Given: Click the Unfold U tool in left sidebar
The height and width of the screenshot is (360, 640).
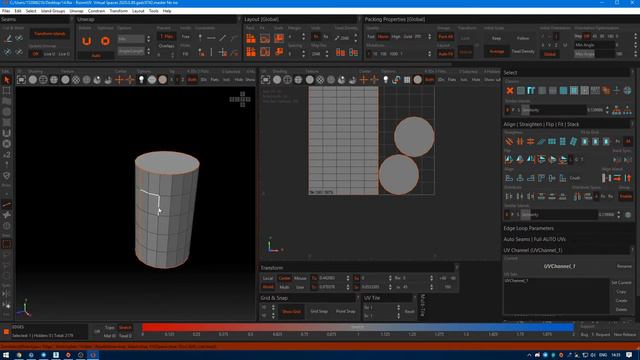Looking at the screenshot, I should (7, 133).
